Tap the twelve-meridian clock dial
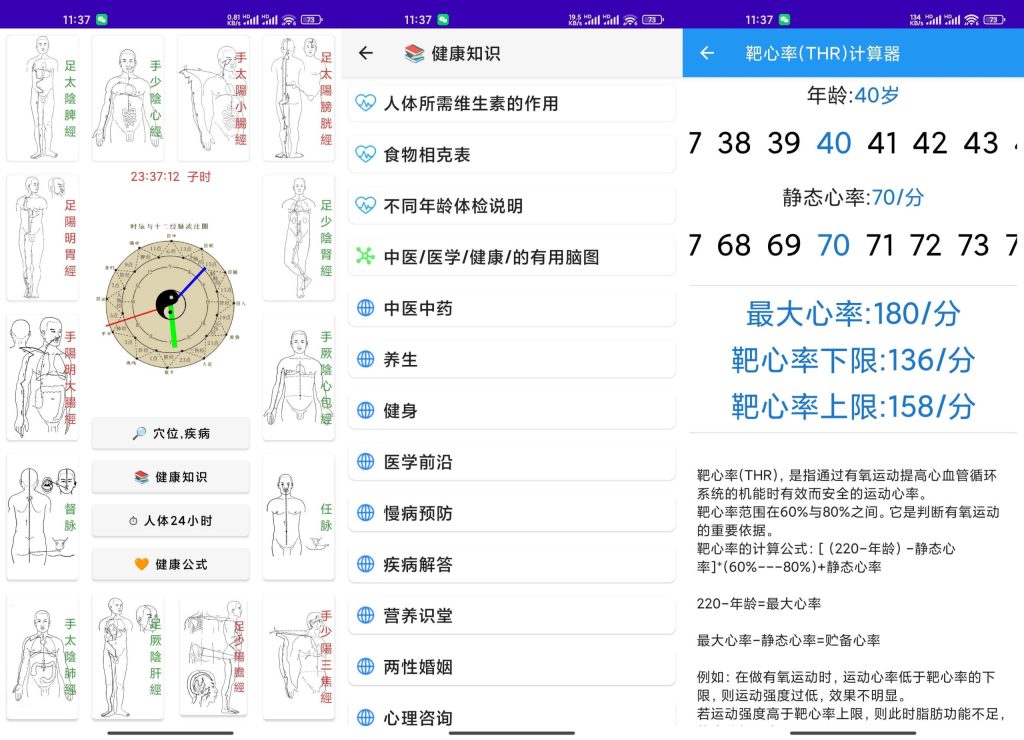 point(170,305)
